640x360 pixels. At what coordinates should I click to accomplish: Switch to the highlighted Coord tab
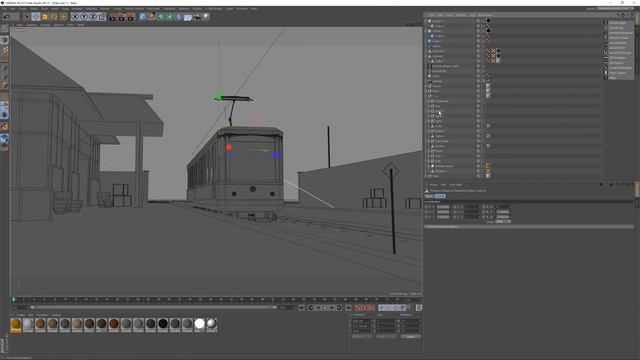(440, 196)
